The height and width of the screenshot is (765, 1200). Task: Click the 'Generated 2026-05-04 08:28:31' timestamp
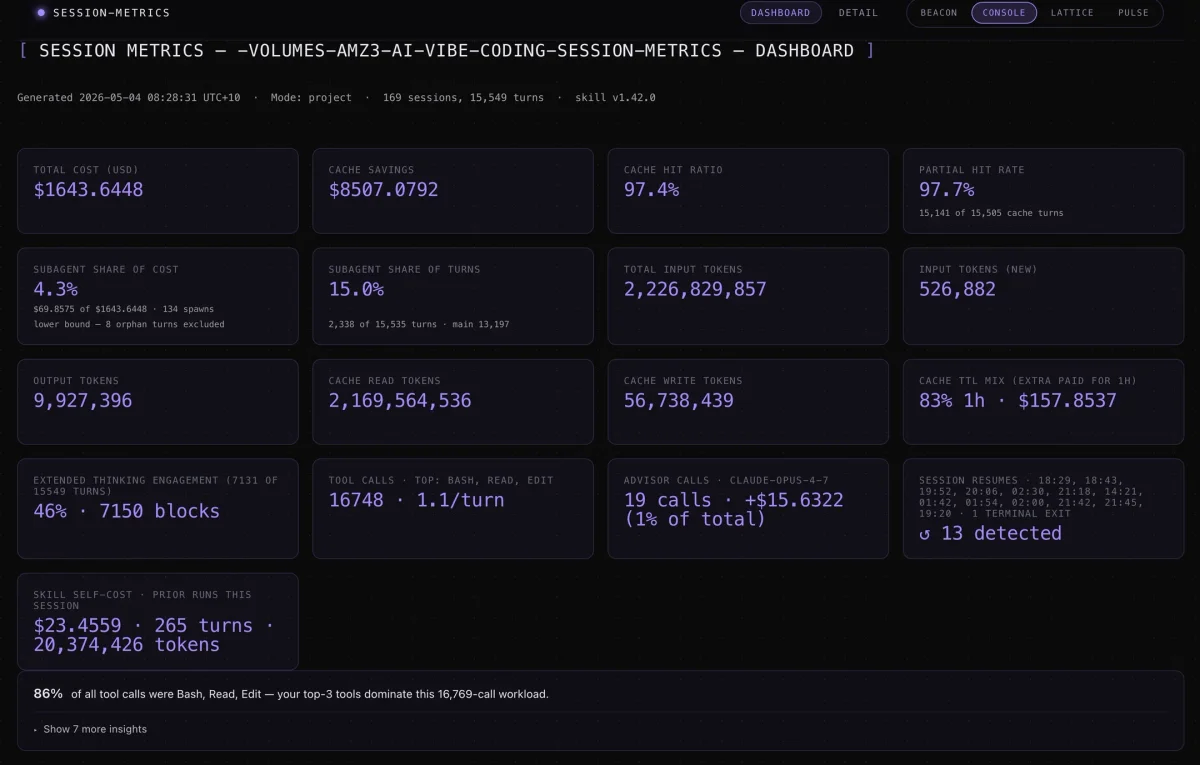129,97
